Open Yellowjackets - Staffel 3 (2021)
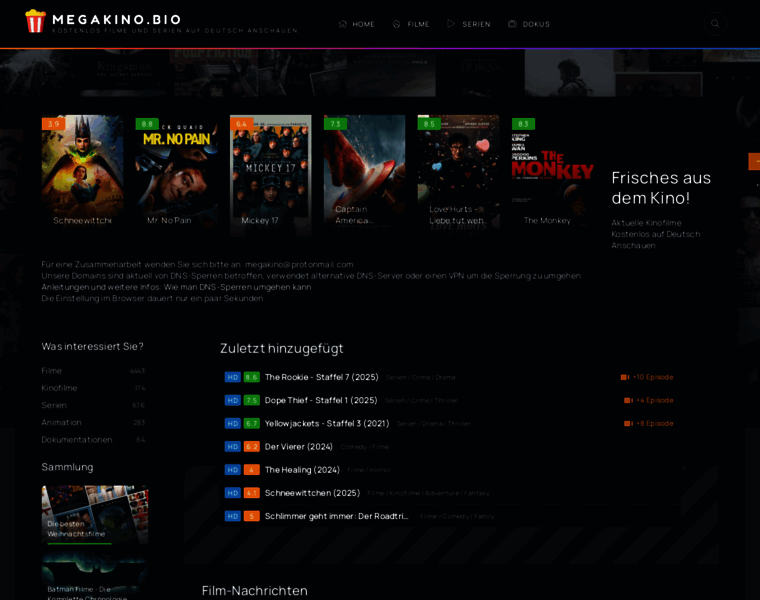Image resolution: width=760 pixels, height=600 pixels. pyautogui.click(x=327, y=424)
